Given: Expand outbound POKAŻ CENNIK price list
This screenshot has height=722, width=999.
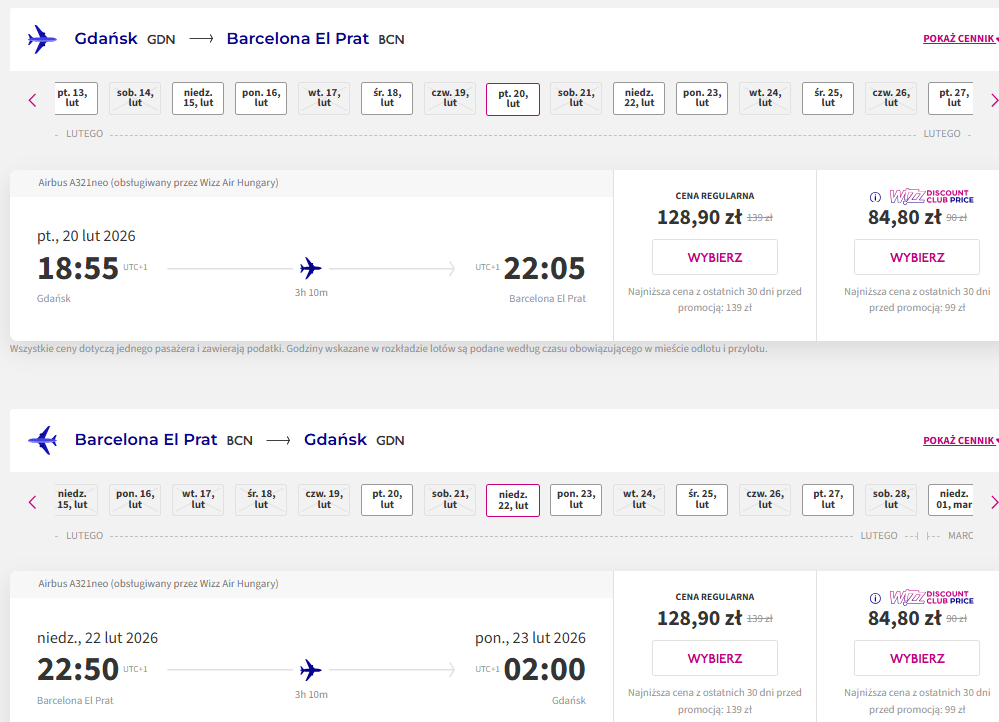Looking at the screenshot, I should point(960,39).
